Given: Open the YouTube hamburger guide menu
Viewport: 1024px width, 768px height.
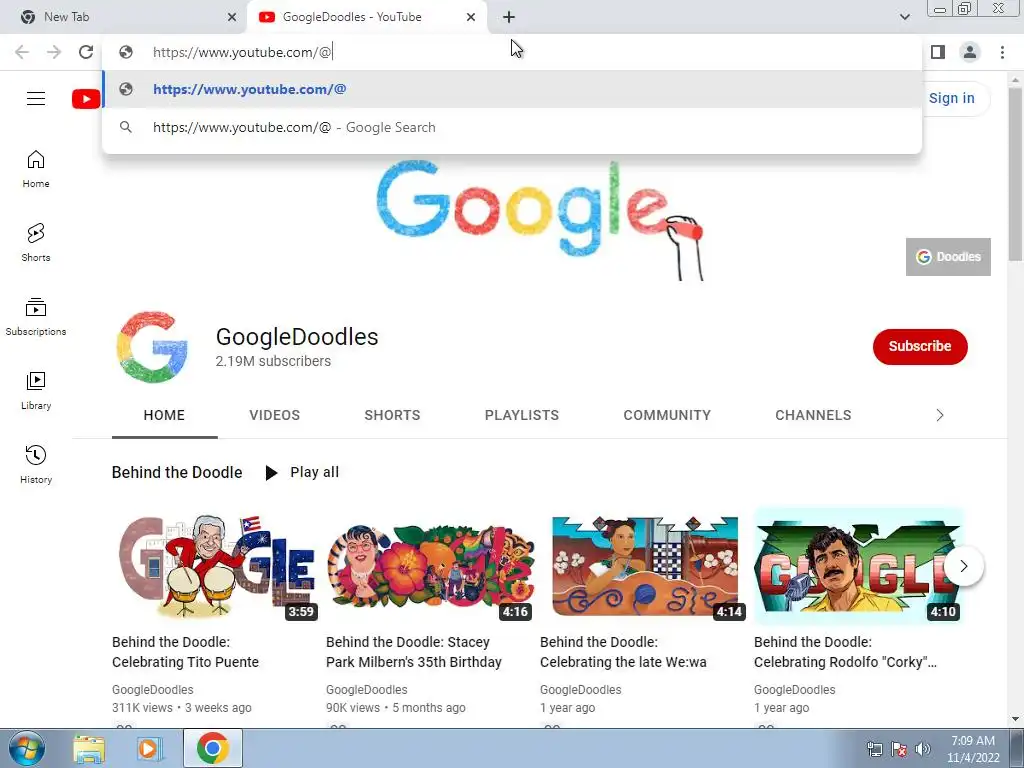Looking at the screenshot, I should coord(36,99).
